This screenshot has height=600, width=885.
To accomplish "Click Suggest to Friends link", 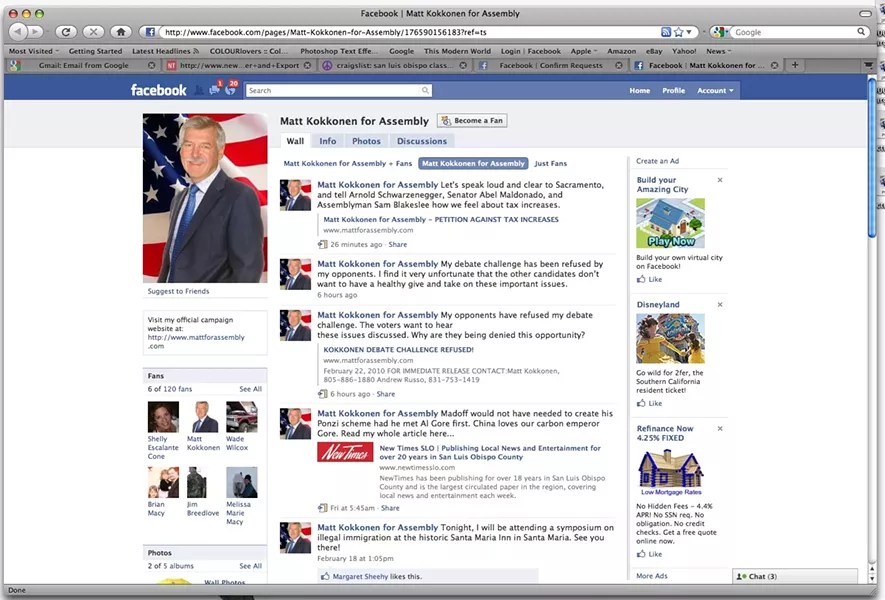I will click(x=178, y=291).
